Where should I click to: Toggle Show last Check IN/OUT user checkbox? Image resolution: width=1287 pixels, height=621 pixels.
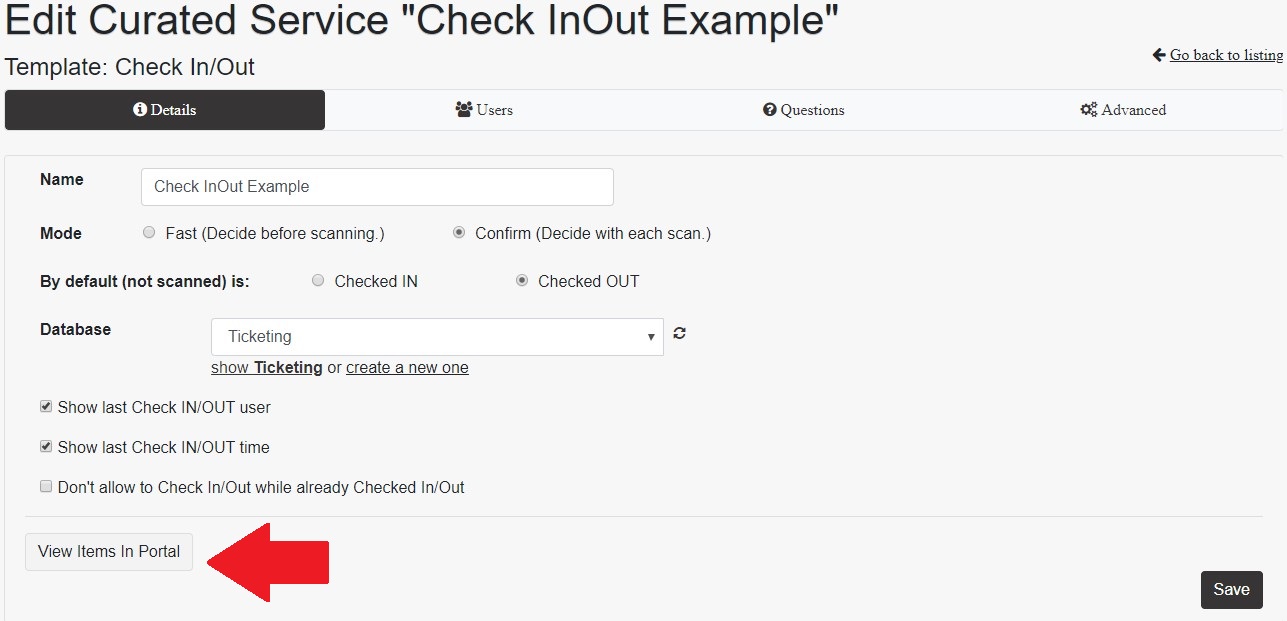46,407
